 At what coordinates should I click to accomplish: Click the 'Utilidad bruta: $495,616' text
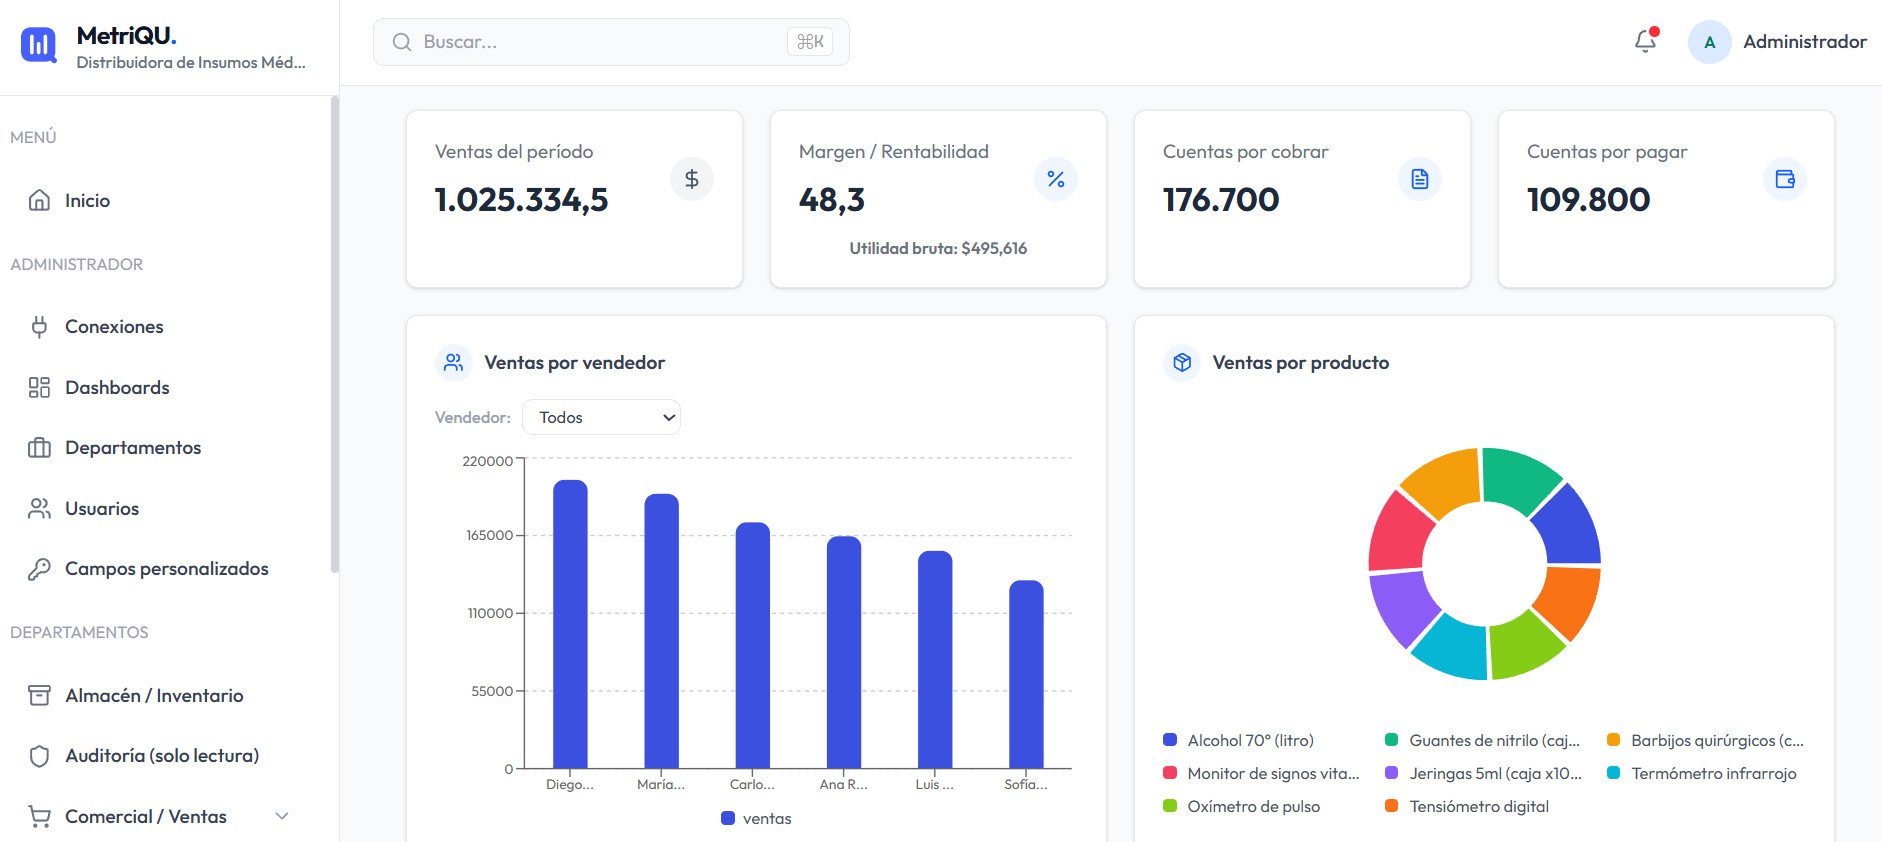tap(938, 248)
